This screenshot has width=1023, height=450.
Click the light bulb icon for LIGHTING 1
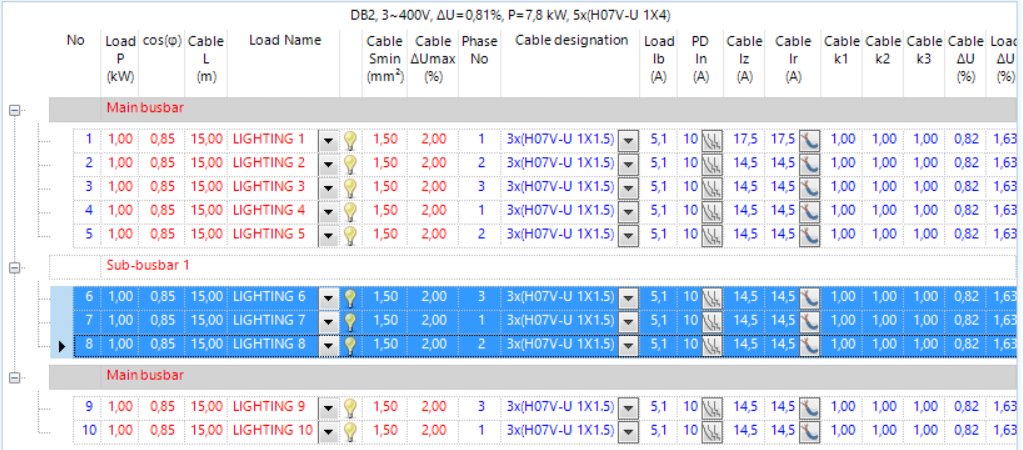350,139
